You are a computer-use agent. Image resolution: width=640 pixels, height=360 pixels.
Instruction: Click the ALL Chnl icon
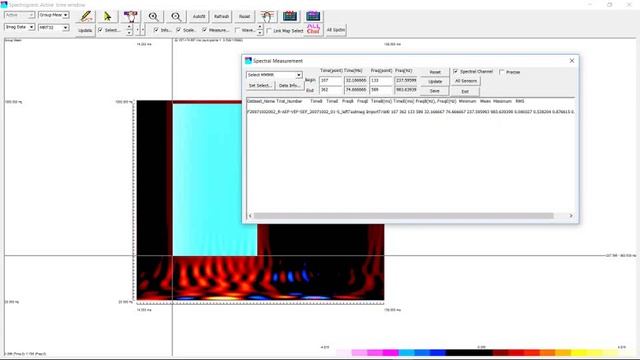point(313,29)
